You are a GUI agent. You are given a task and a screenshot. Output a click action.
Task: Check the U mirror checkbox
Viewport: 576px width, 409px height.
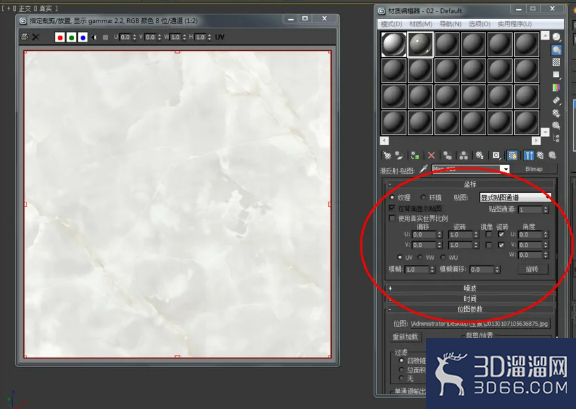point(489,234)
